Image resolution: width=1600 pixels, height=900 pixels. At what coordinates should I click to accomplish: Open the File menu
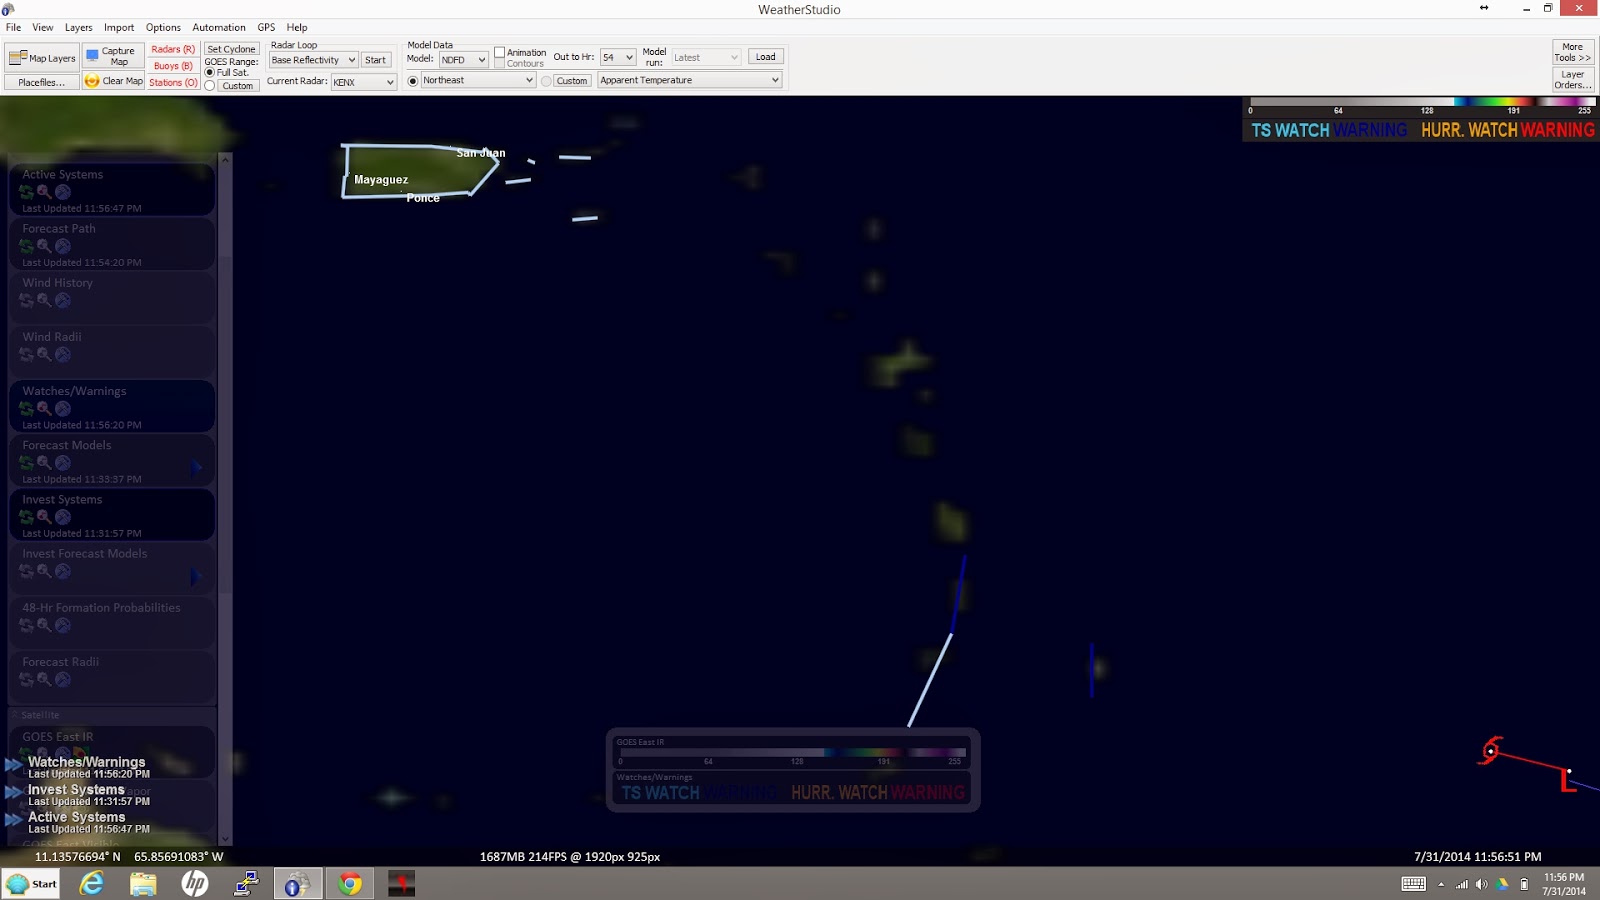tap(14, 27)
